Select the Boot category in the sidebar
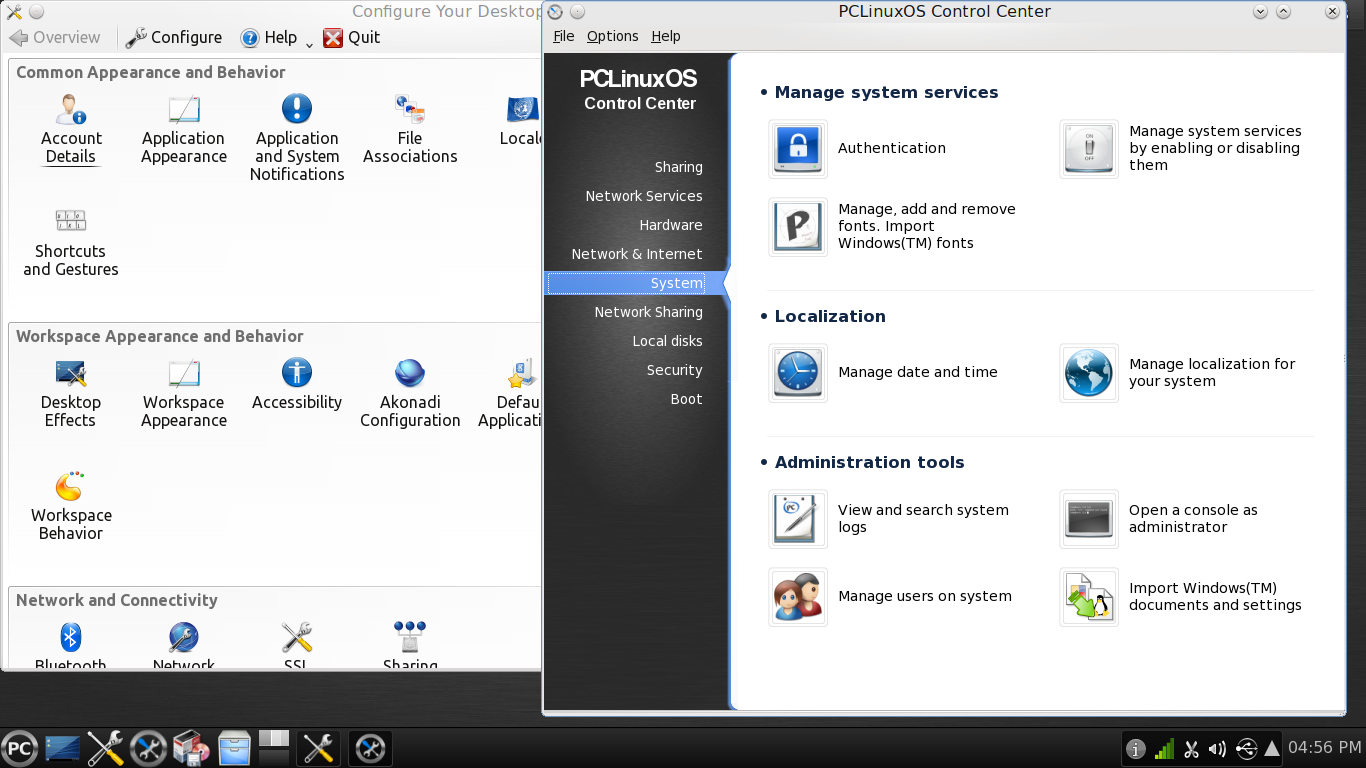 coord(687,399)
